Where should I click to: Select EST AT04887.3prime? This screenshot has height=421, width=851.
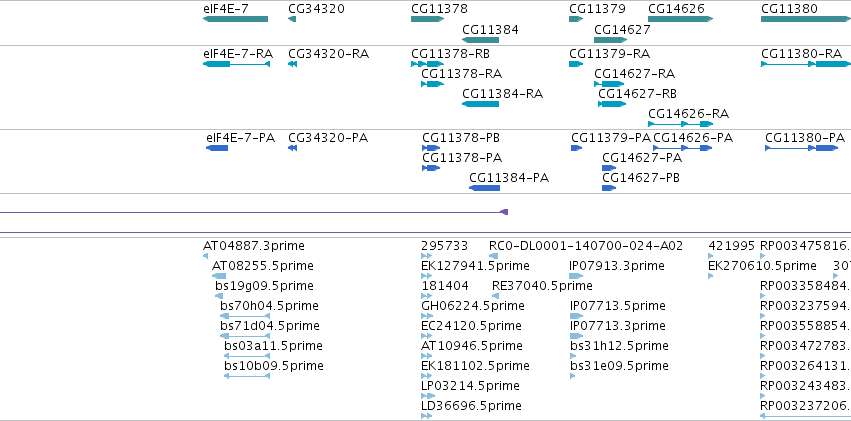(205, 256)
